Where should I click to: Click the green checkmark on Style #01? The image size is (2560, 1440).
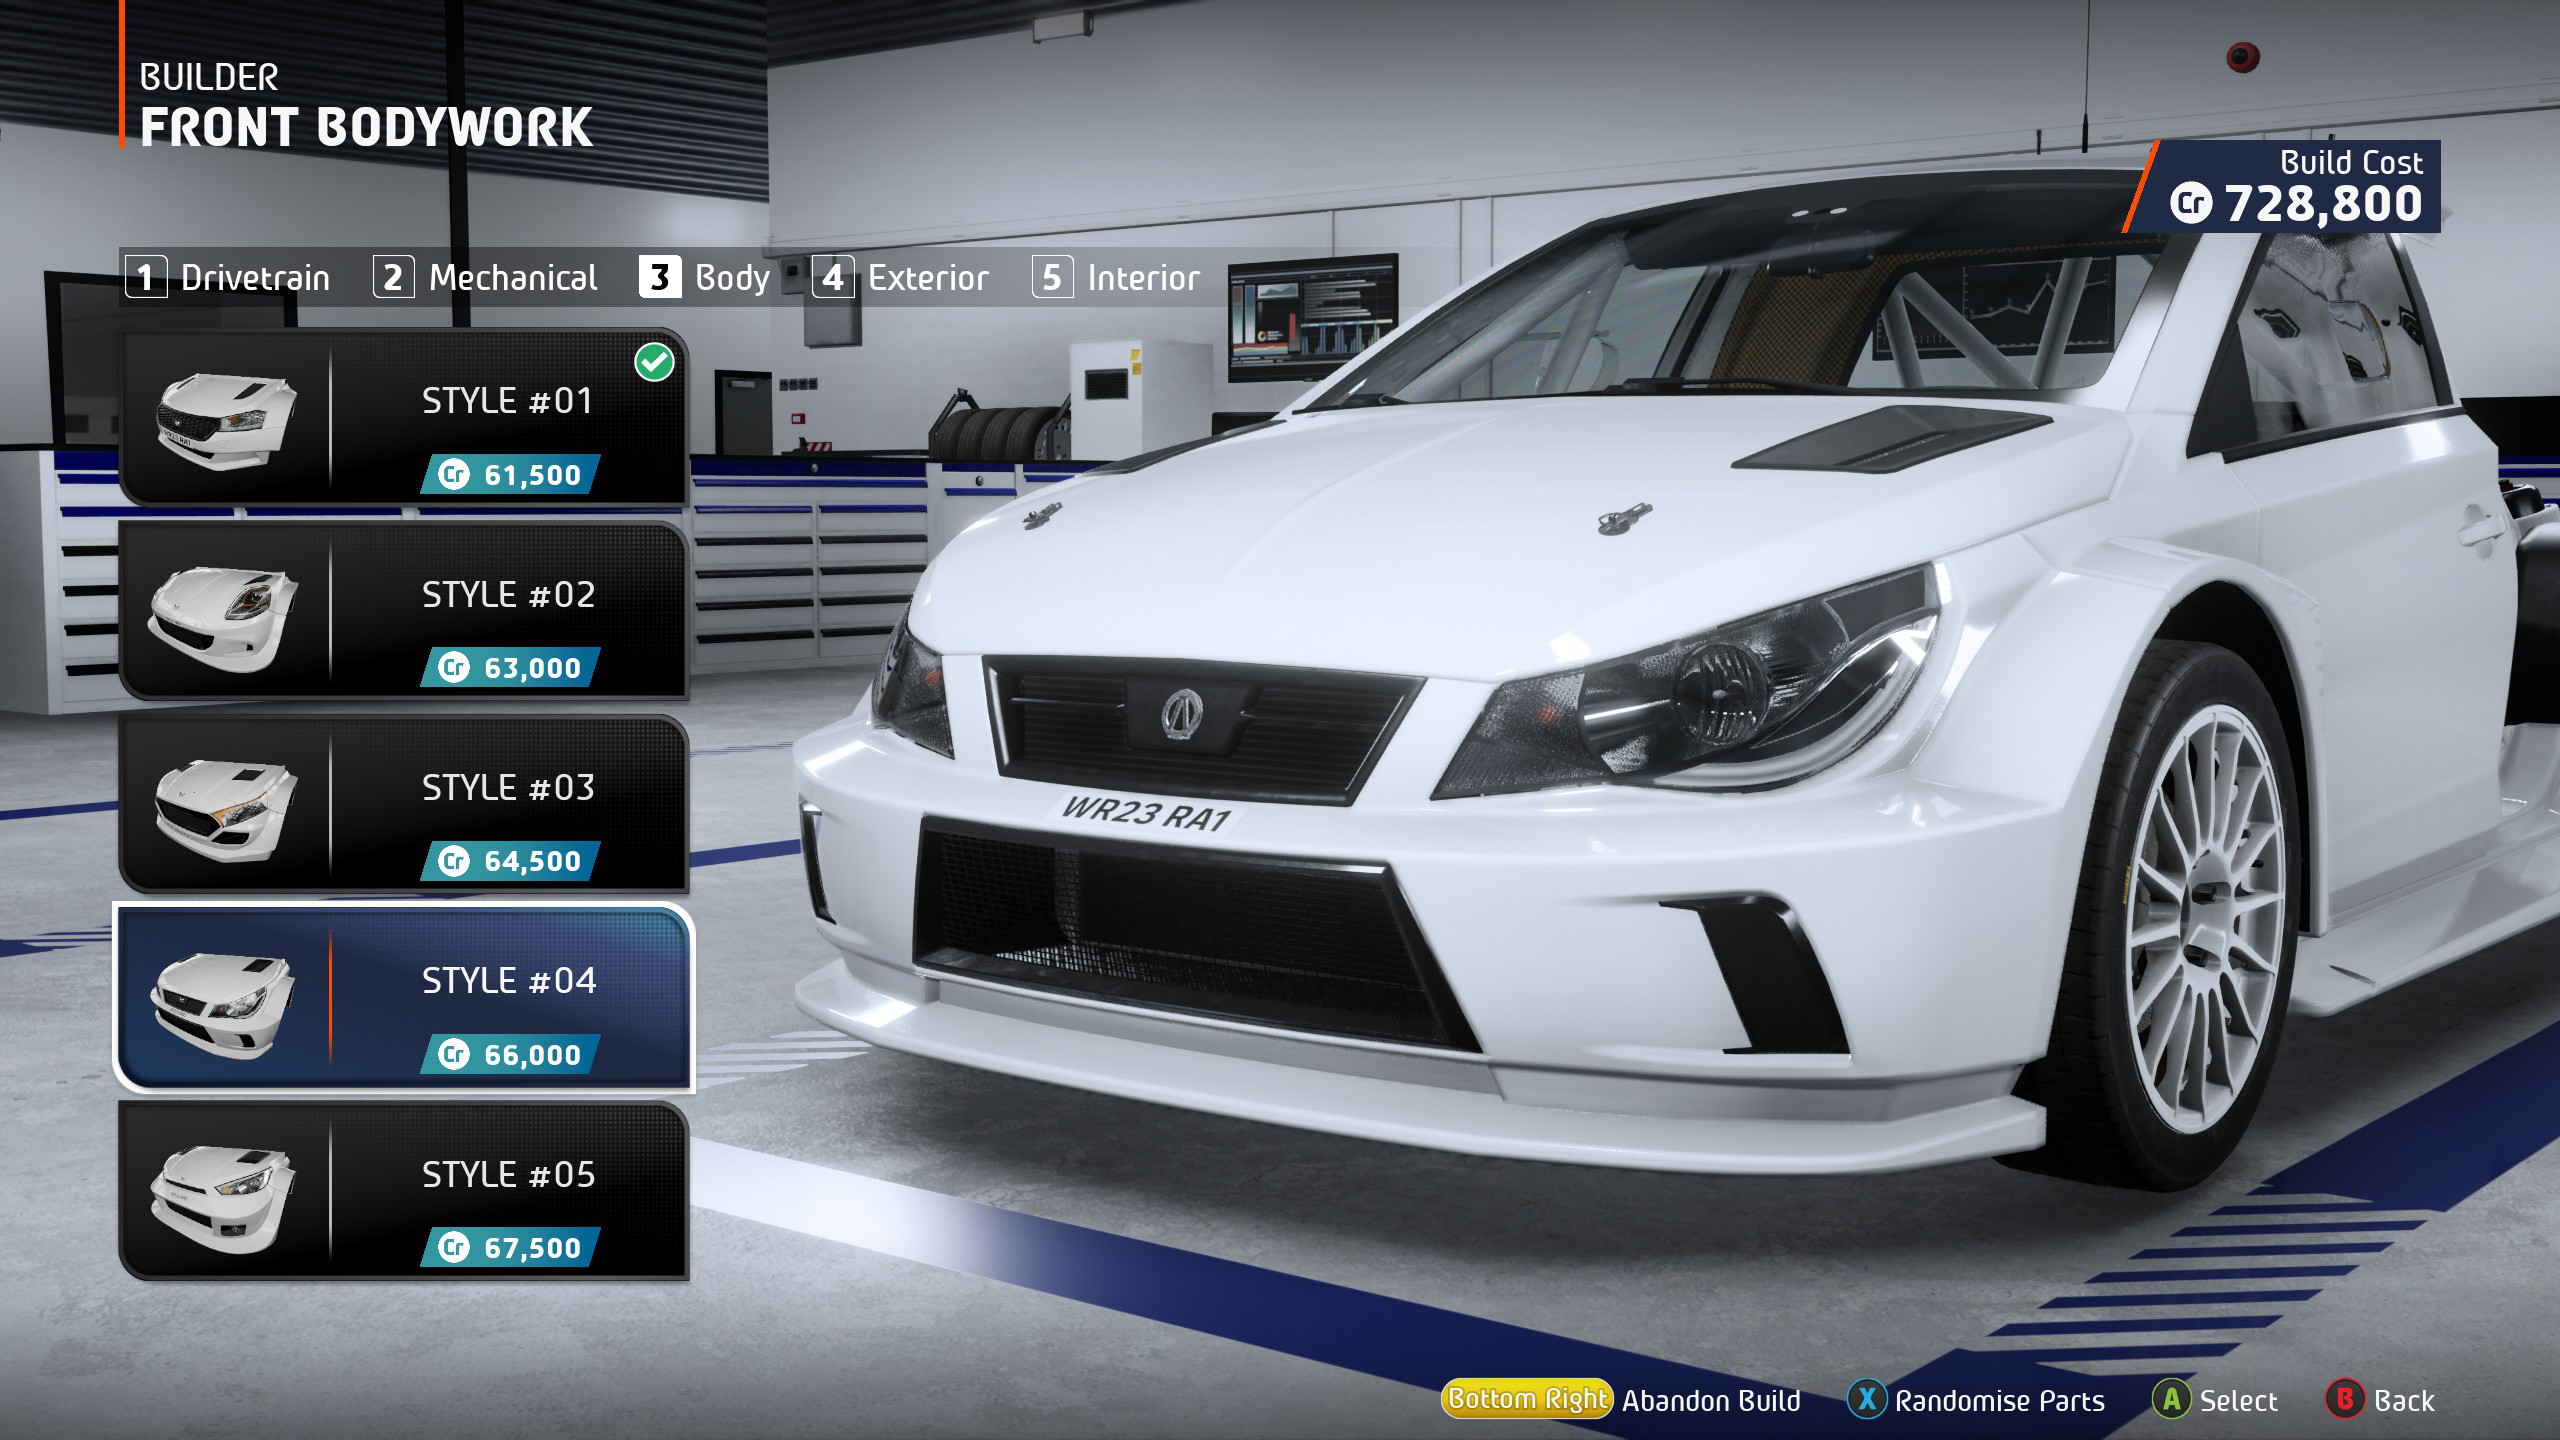point(655,363)
